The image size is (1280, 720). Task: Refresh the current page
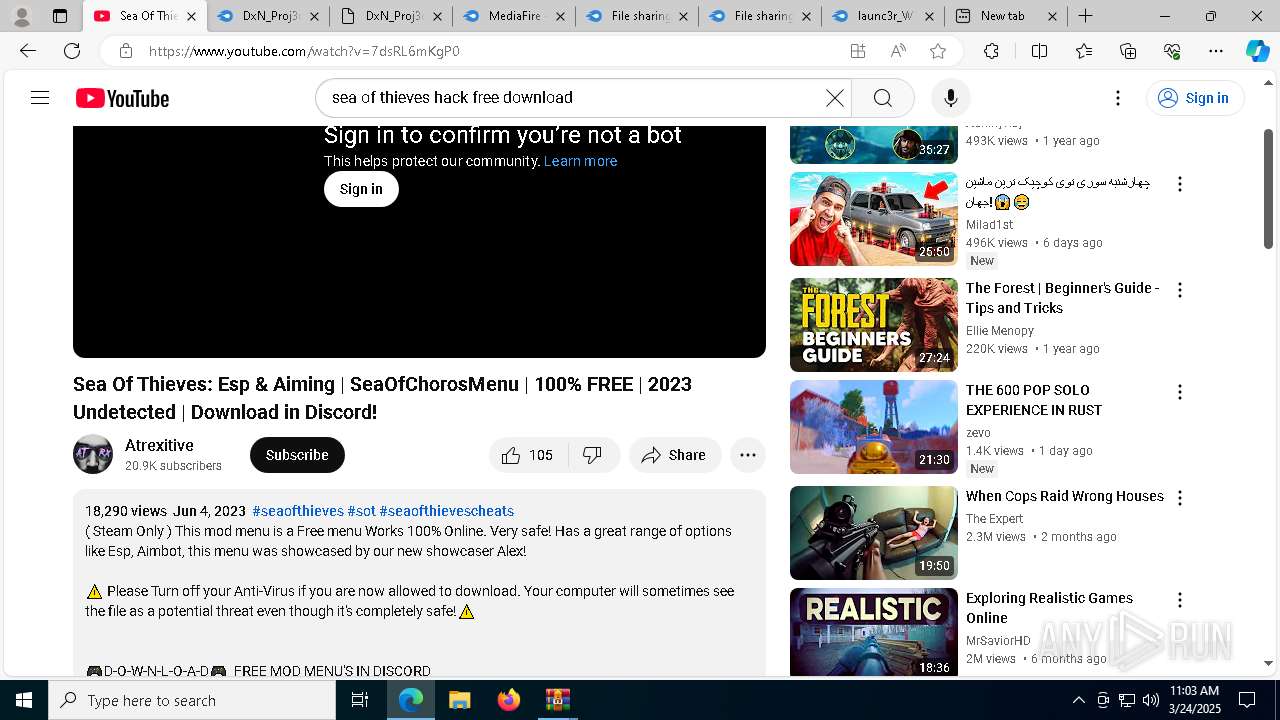pos(72,51)
